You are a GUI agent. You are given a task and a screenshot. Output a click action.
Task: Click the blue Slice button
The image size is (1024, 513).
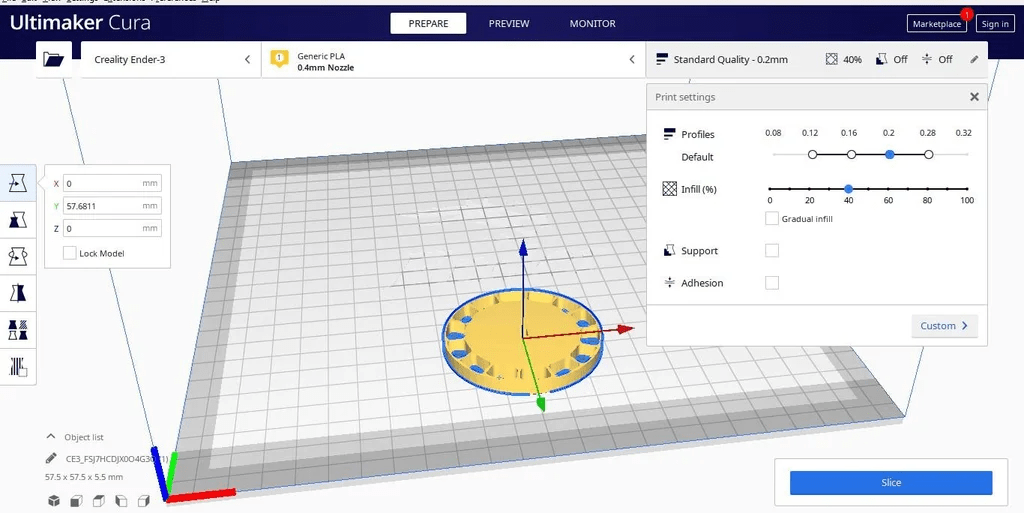890,483
